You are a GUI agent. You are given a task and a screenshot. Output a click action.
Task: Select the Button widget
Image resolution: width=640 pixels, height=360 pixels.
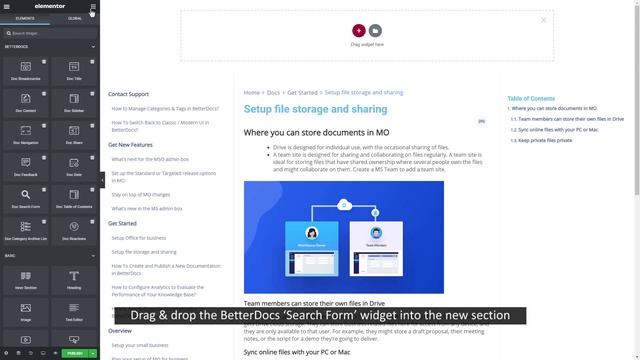74,340
